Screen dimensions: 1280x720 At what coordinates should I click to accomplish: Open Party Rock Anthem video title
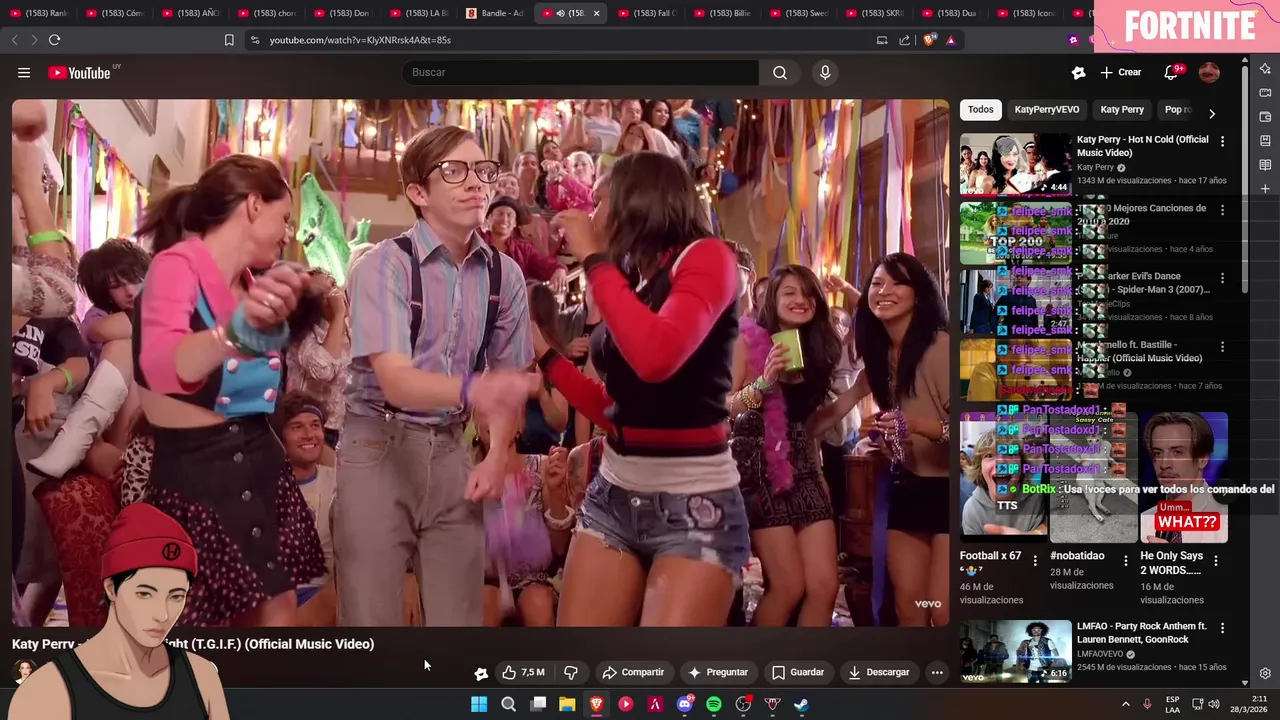[1141, 633]
